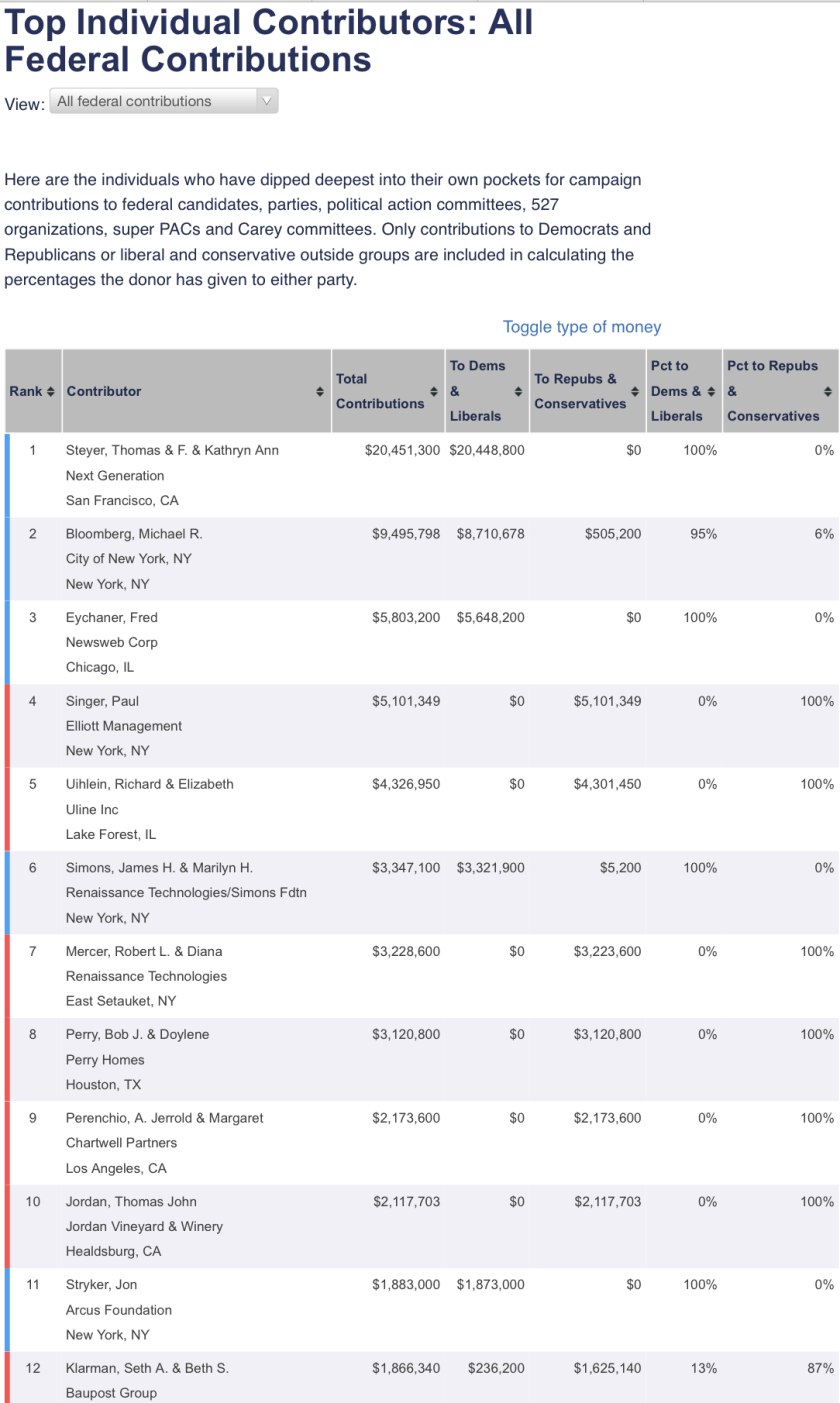This screenshot has width=840, height=1403.
Task: Click the $20,451,300 total contributions cell
Action: click(402, 450)
